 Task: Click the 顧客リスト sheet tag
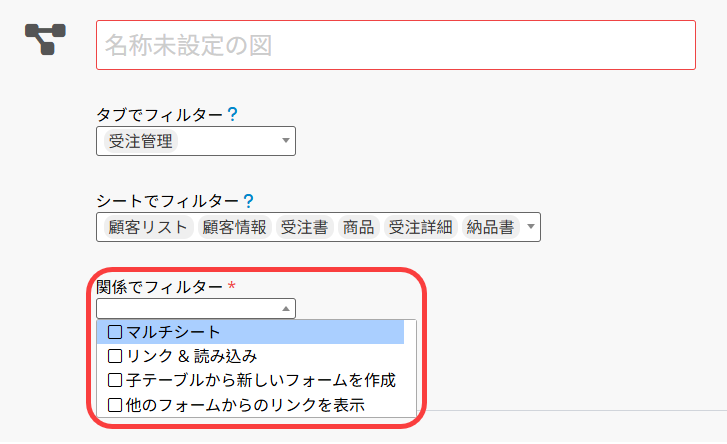147,227
